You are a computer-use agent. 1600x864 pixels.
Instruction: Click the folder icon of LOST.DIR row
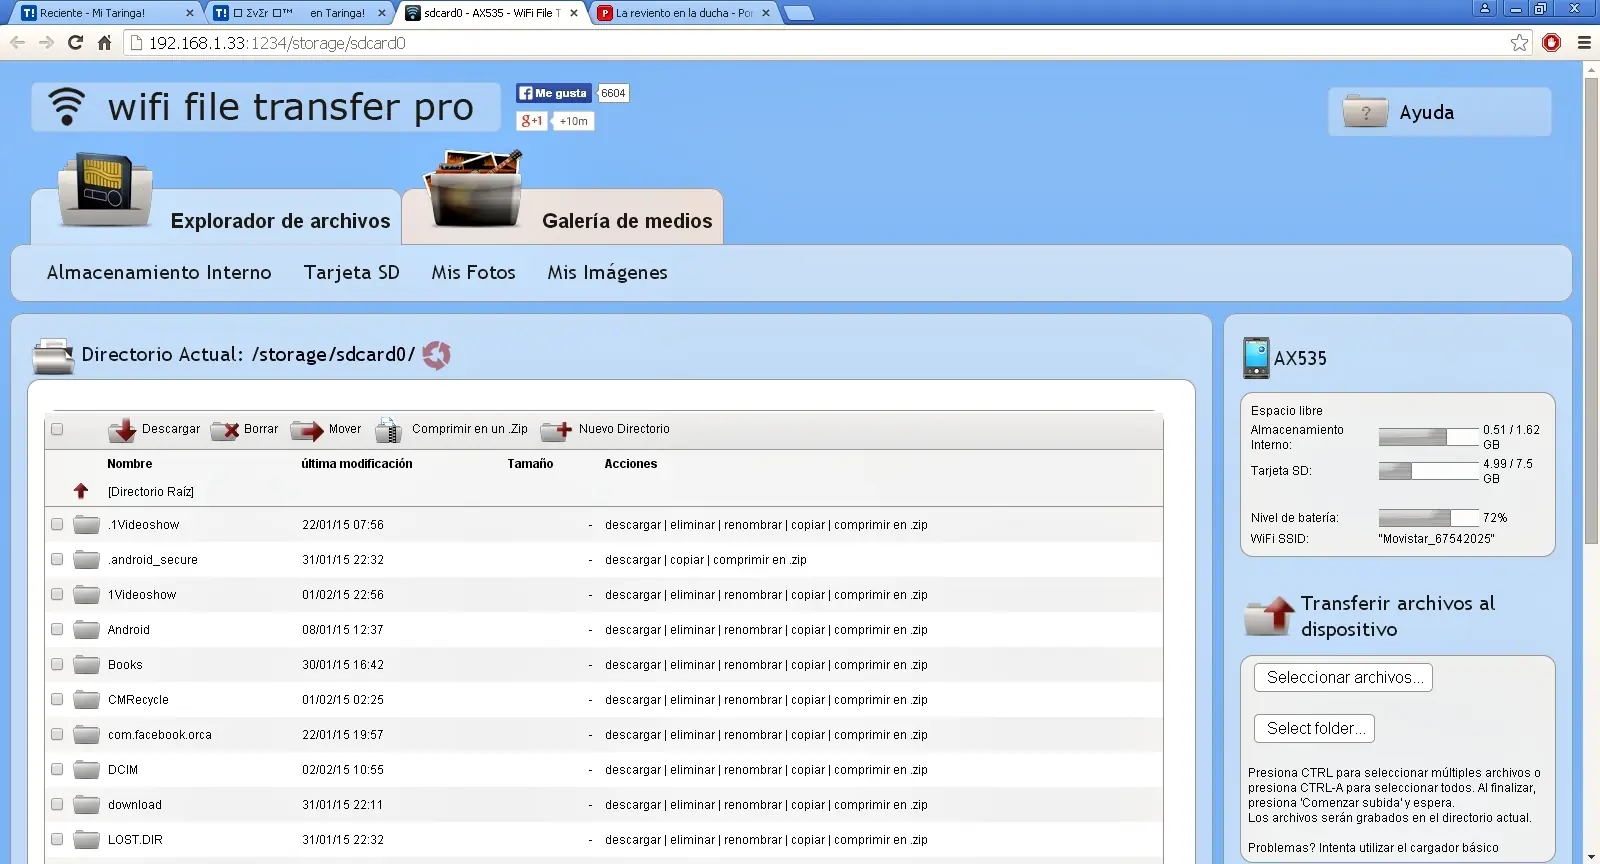[87, 839]
